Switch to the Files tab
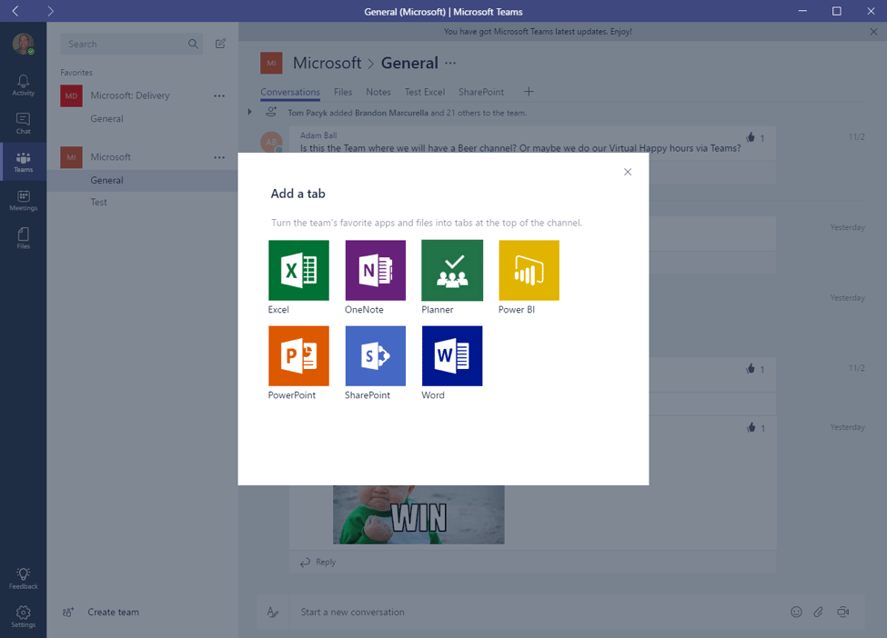The image size is (887, 638). (343, 92)
